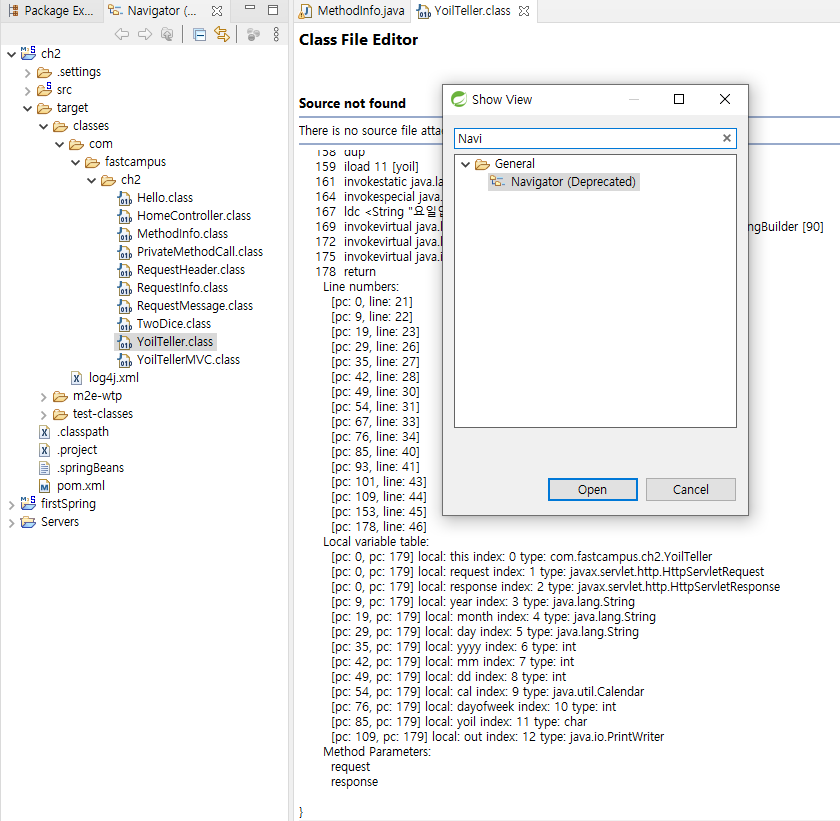Screen dimensions: 840x821
Task: Click the firstSpring project icon
Action: tap(28, 503)
